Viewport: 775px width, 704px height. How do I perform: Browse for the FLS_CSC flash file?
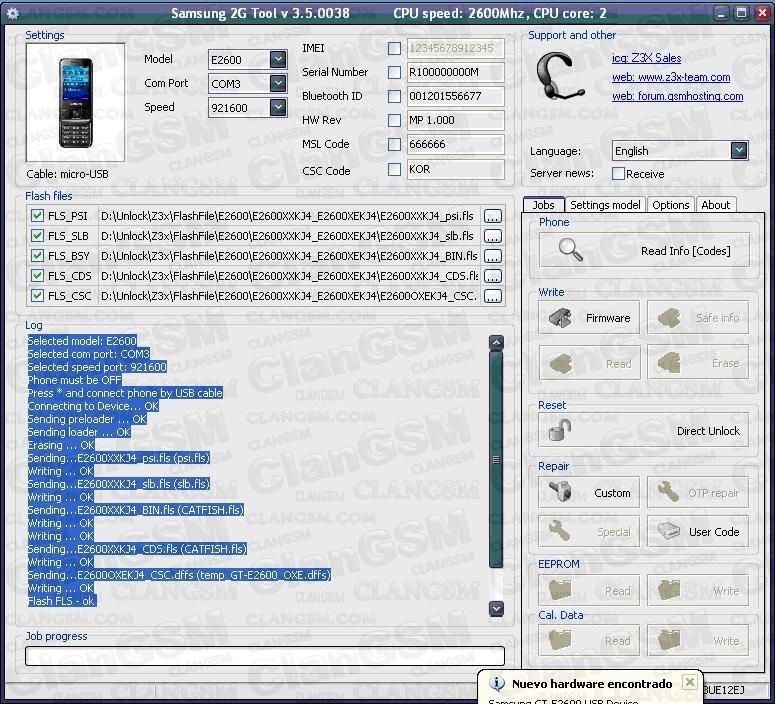[492, 296]
